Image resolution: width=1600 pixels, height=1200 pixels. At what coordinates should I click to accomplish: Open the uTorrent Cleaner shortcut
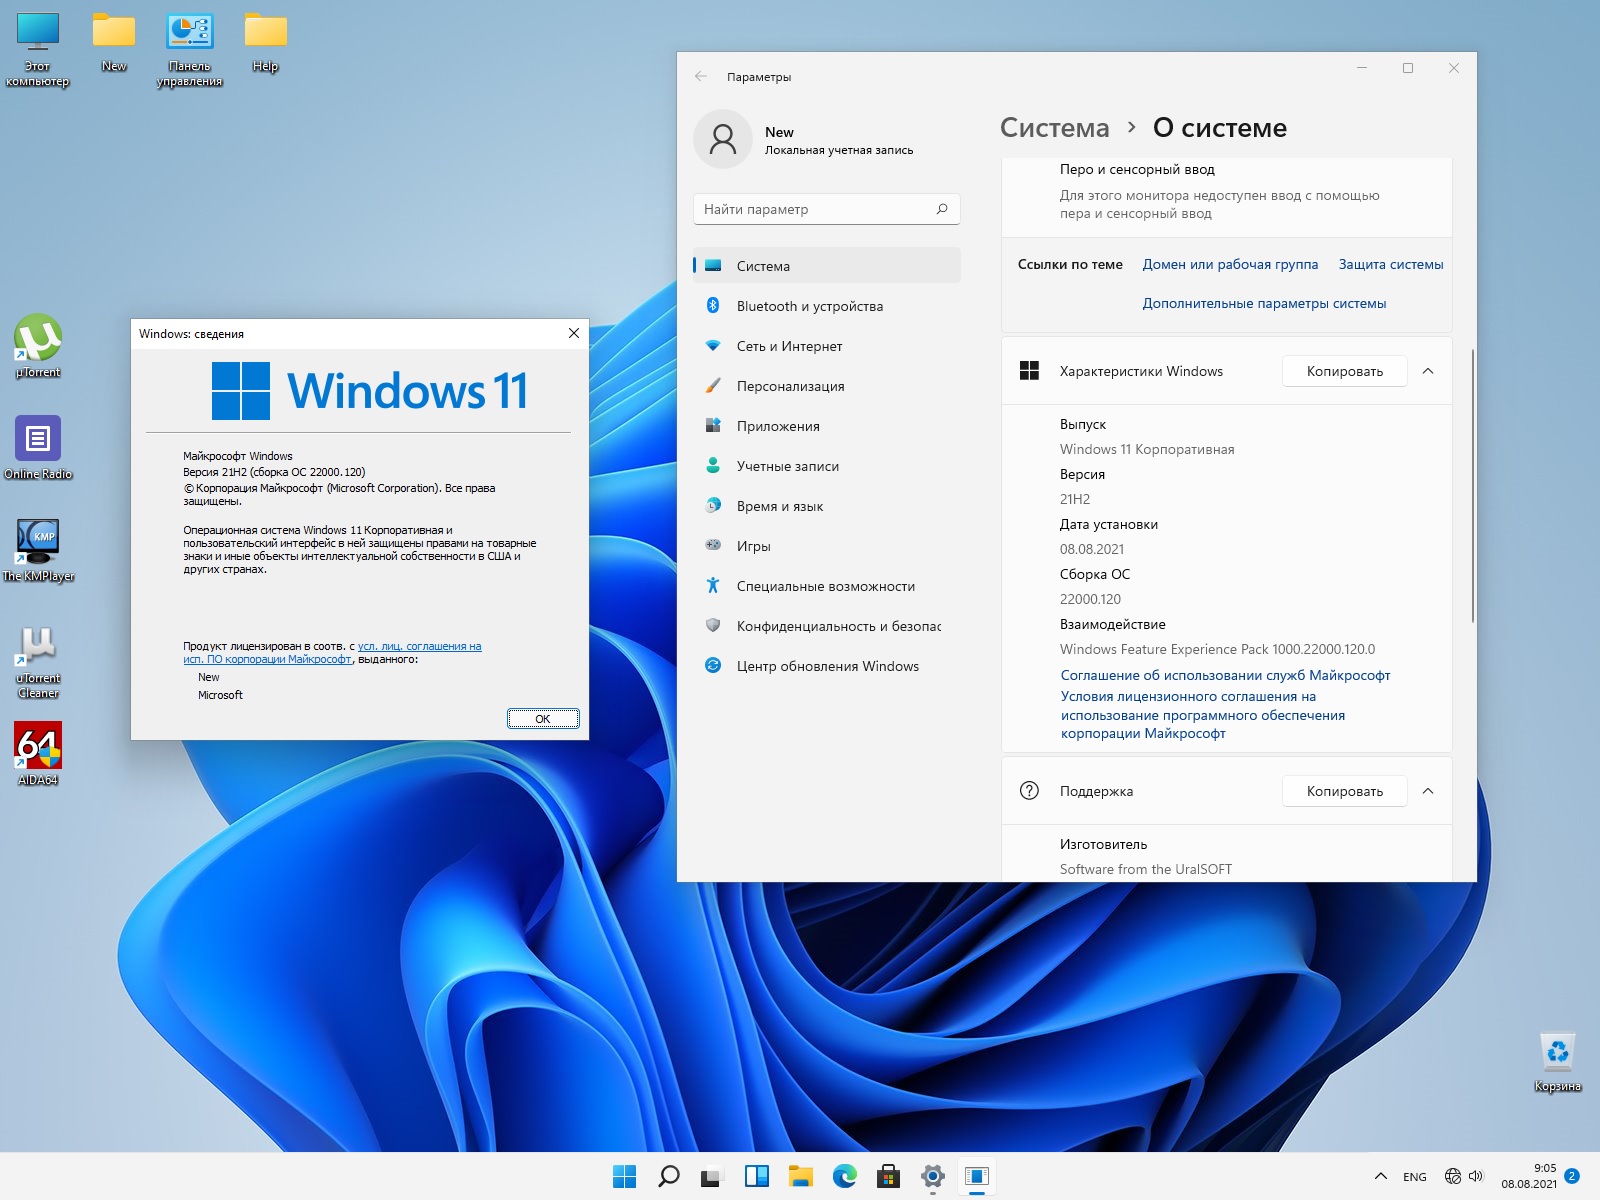coord(38,660)
